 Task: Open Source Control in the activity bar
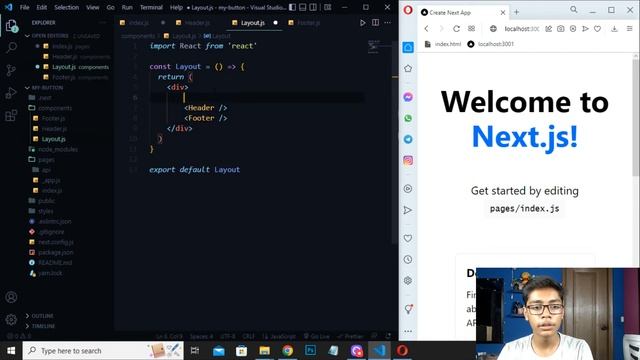[x=11, y=70]
